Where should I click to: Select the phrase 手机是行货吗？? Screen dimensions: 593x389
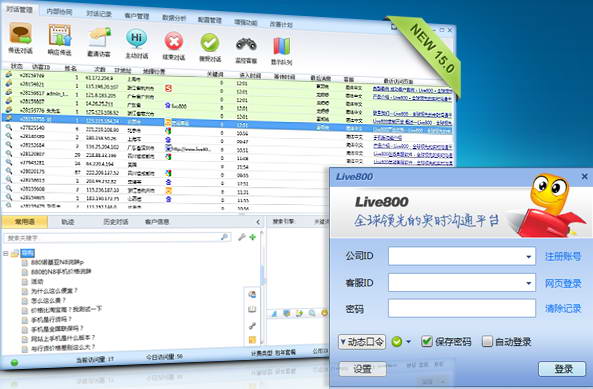pos(51,319)
